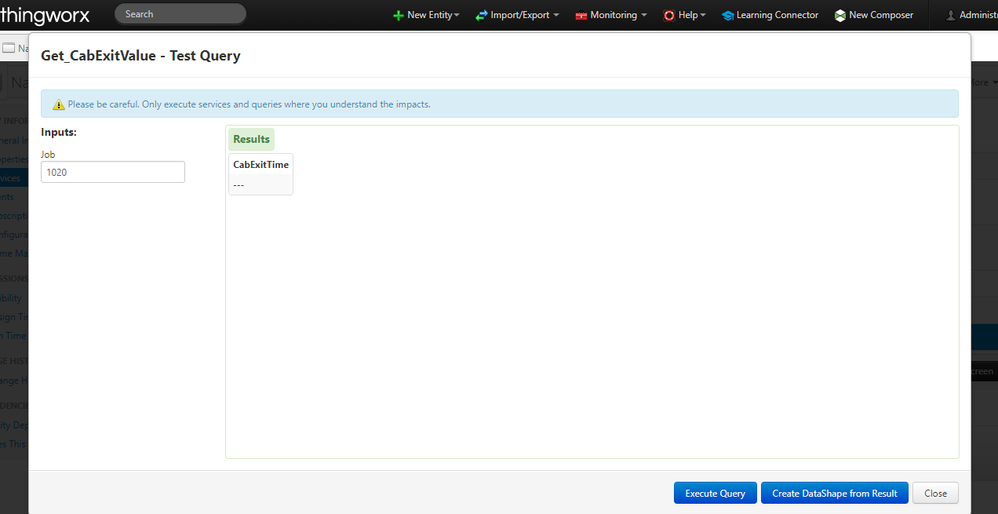Click the Inputs: label
The width and height of the screenshot is (998, 514).
[x=59, y=132]
